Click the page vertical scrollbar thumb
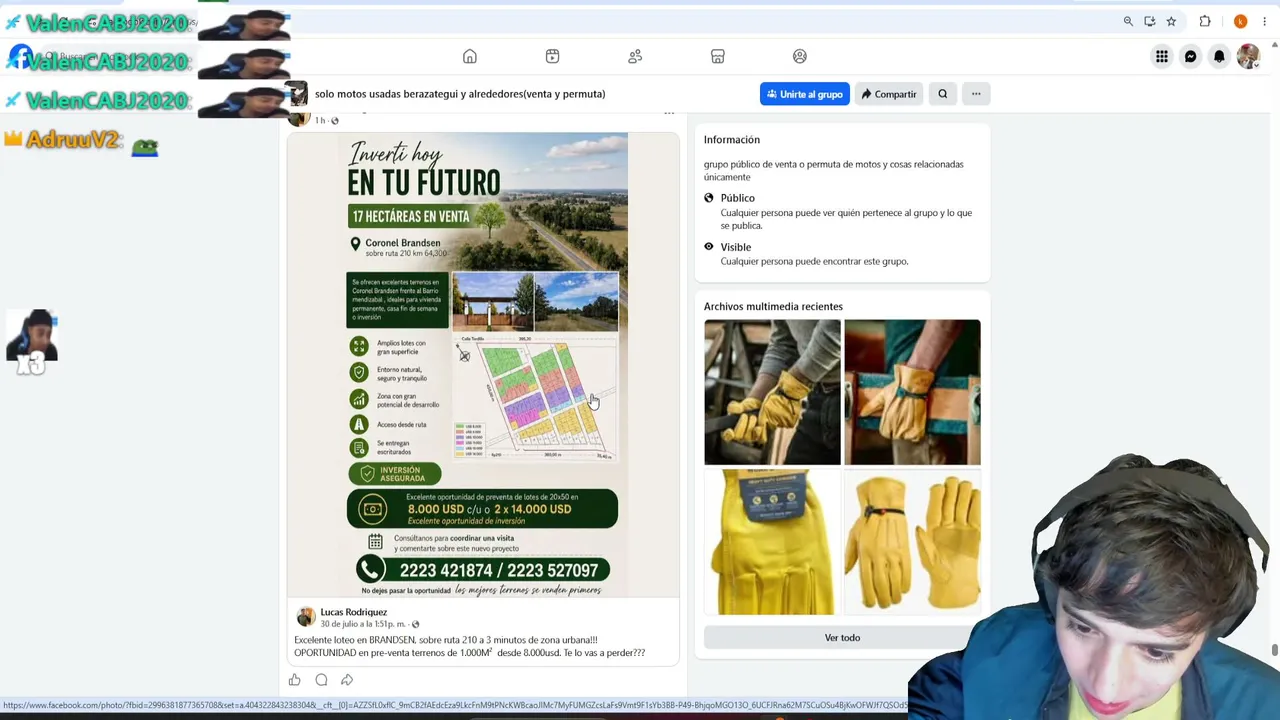Image resolution: width=1280 pixels, height=720 pixels. (1274, 651)
